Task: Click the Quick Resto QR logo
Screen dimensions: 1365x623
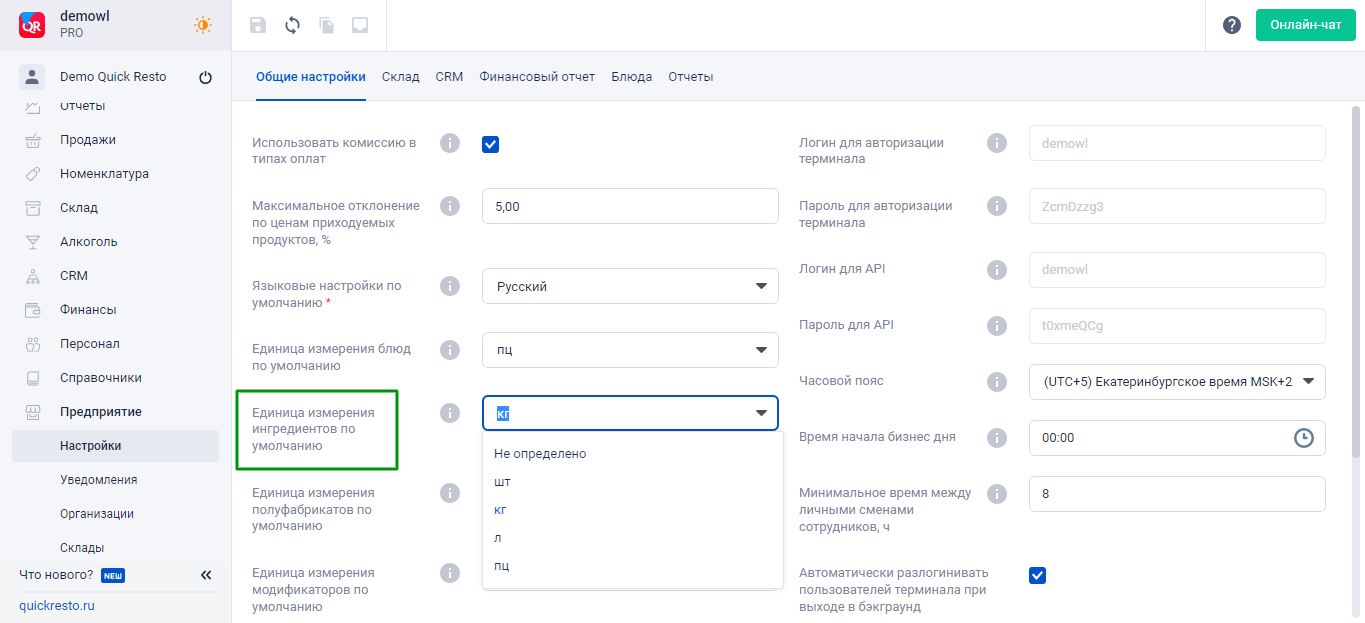Action: pyautogui.click(x=32, y=25)
